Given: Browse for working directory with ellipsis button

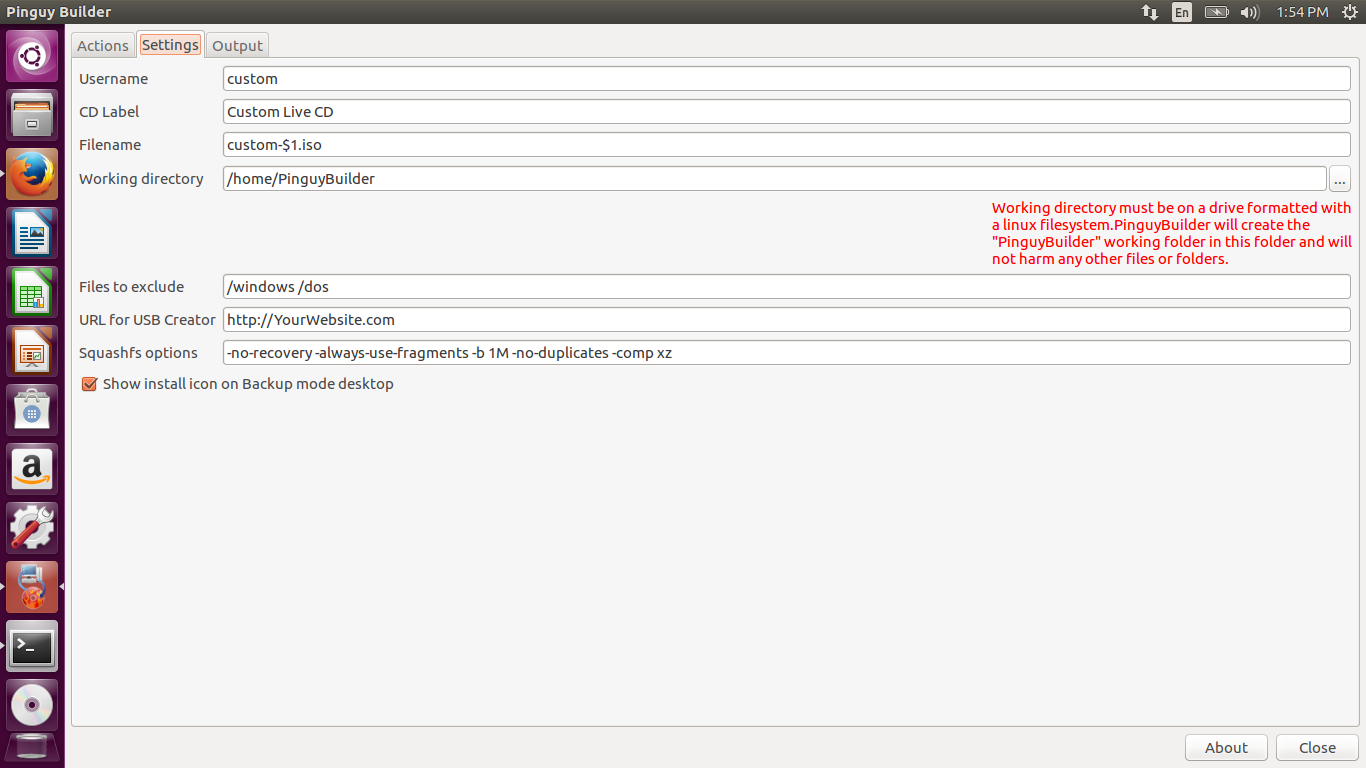Looking at the screenshot, I should tap(1339, 179).
